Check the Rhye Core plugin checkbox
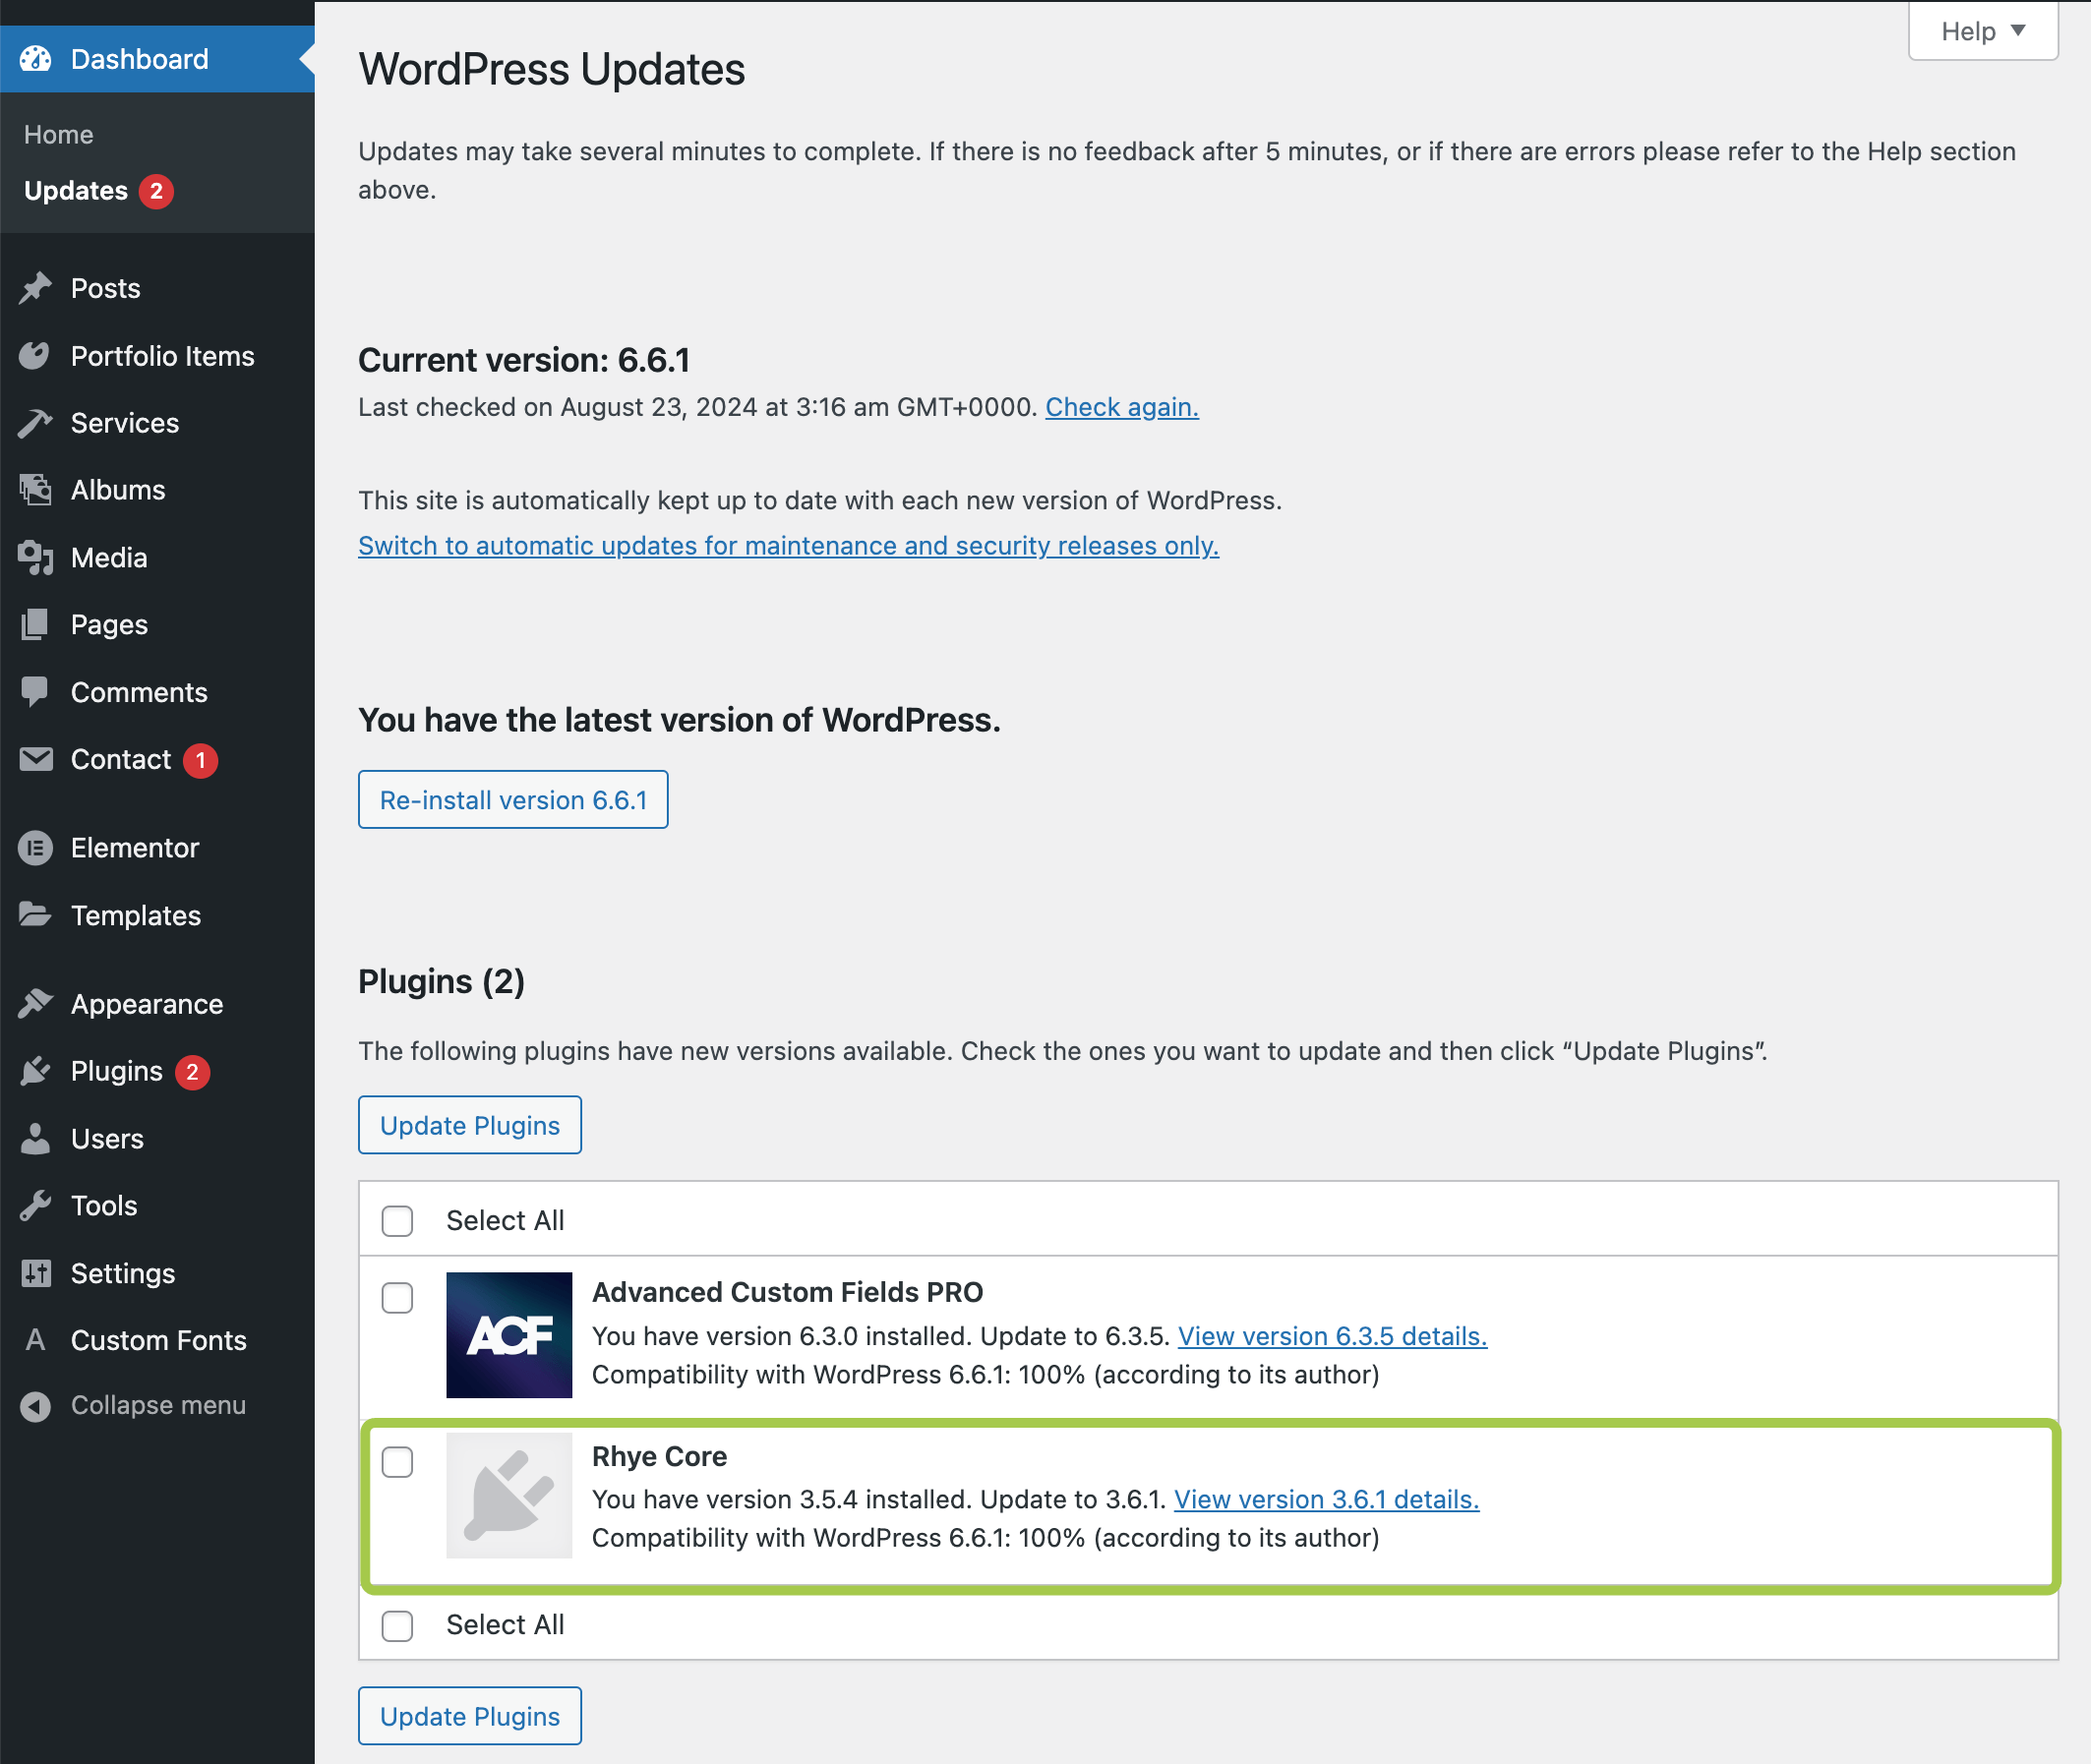Viewport: 2091px width, 1764px height. pyautogui.click(x=397, y=1461)
